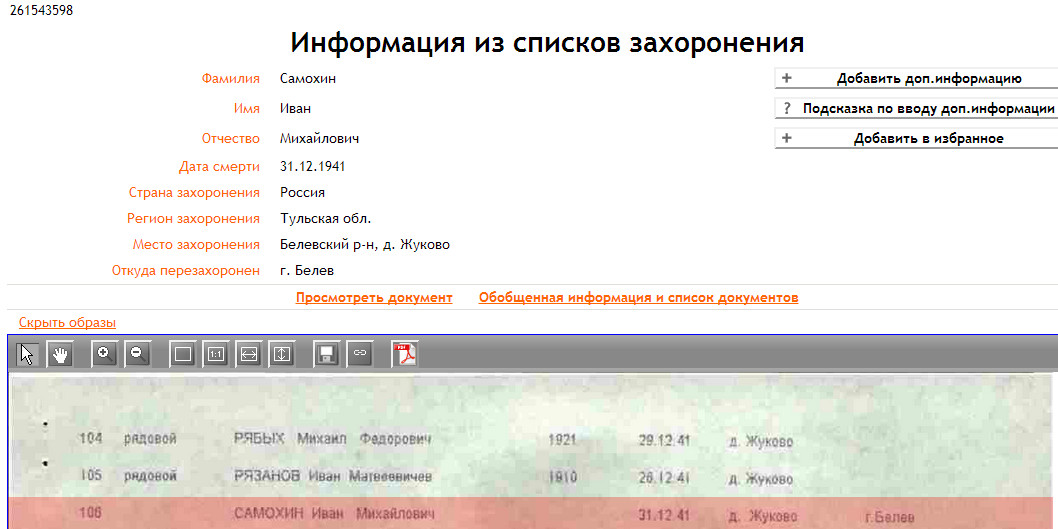
Task: Open 'Обобщенная информация и список документов'
Action: [x=638, y=298]
